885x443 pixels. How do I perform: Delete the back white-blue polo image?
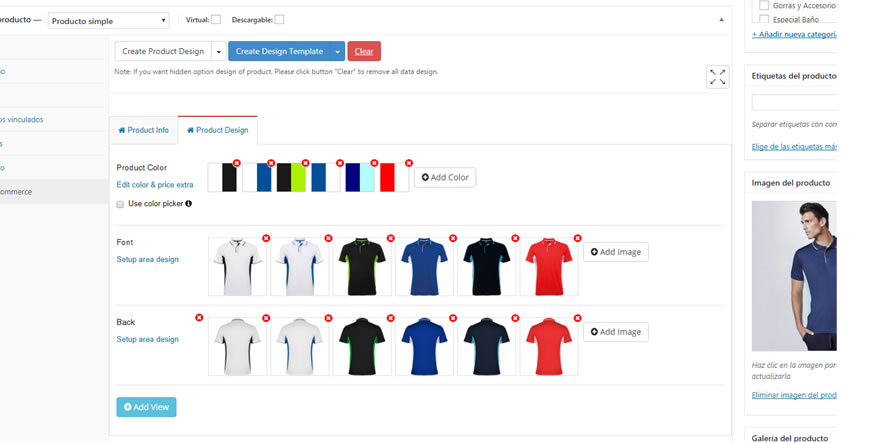(328, 318)
